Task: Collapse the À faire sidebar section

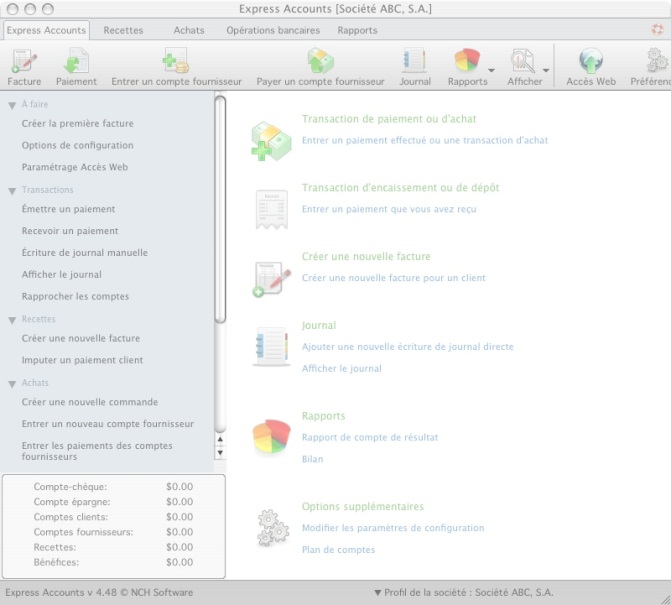Action: tap(12, 104)
